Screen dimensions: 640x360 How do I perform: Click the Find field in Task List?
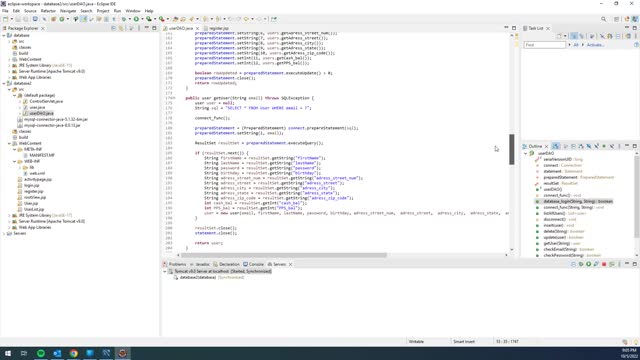pyautogui.click(x=544, y=45)
